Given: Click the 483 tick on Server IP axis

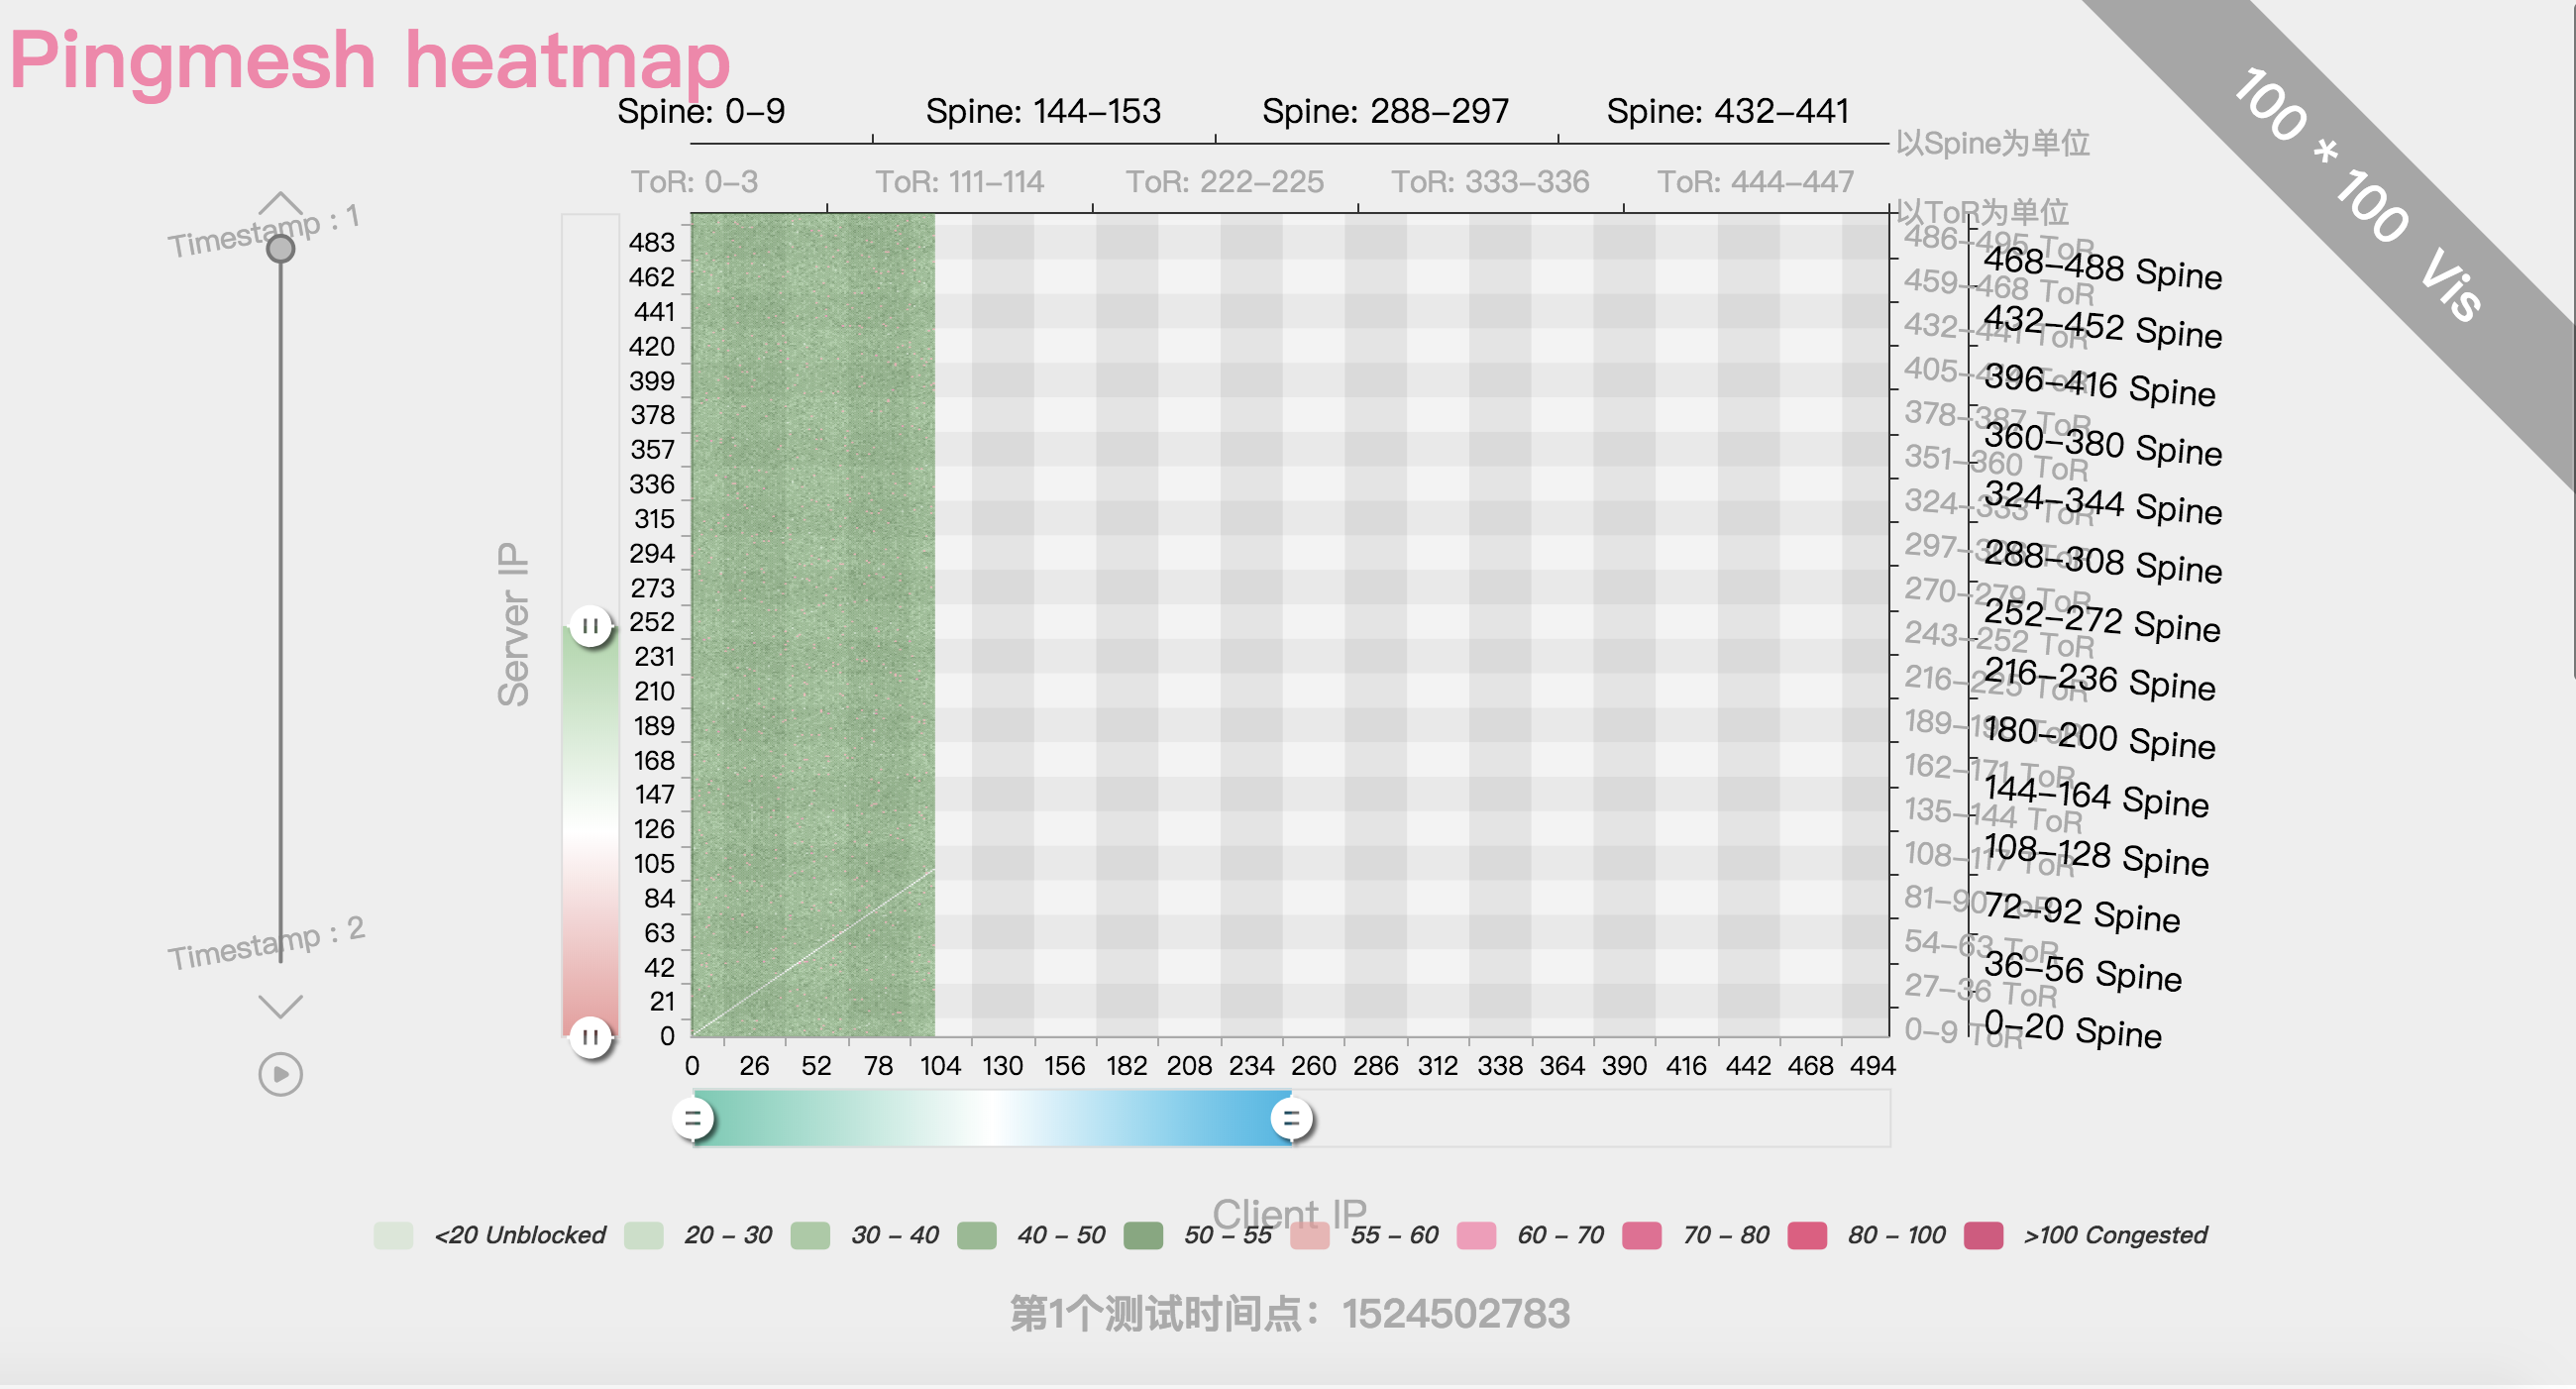Looking at the screenshot, I should 652,243.
